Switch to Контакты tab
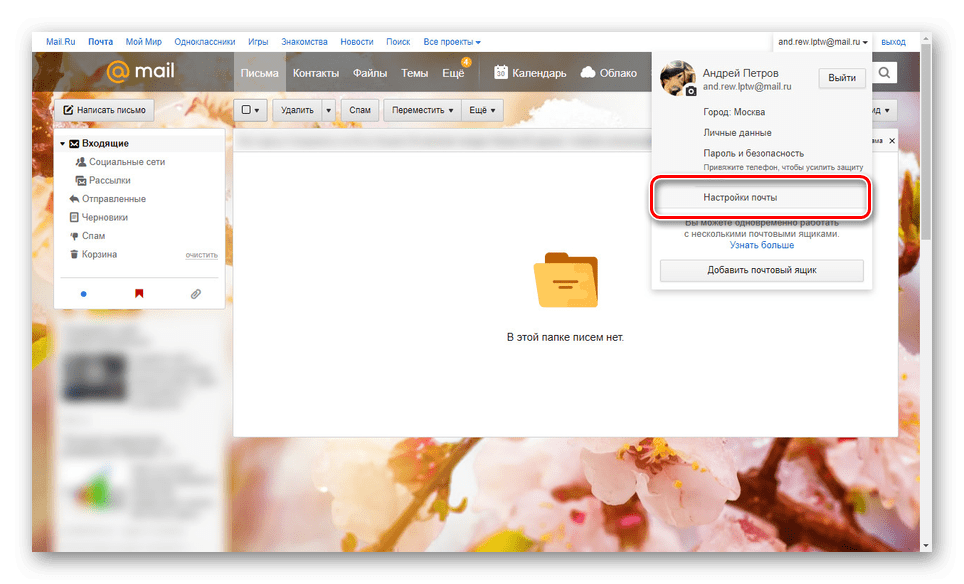Screen dimensions: 964x584 316,73
